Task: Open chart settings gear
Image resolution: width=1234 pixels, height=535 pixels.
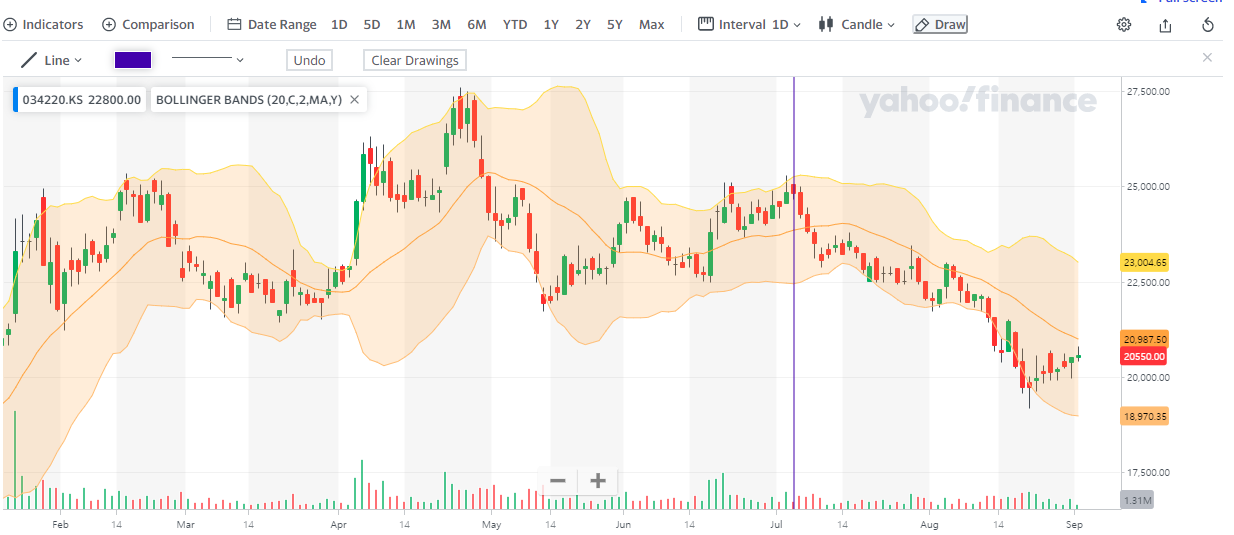Action: pos(1124,25)
